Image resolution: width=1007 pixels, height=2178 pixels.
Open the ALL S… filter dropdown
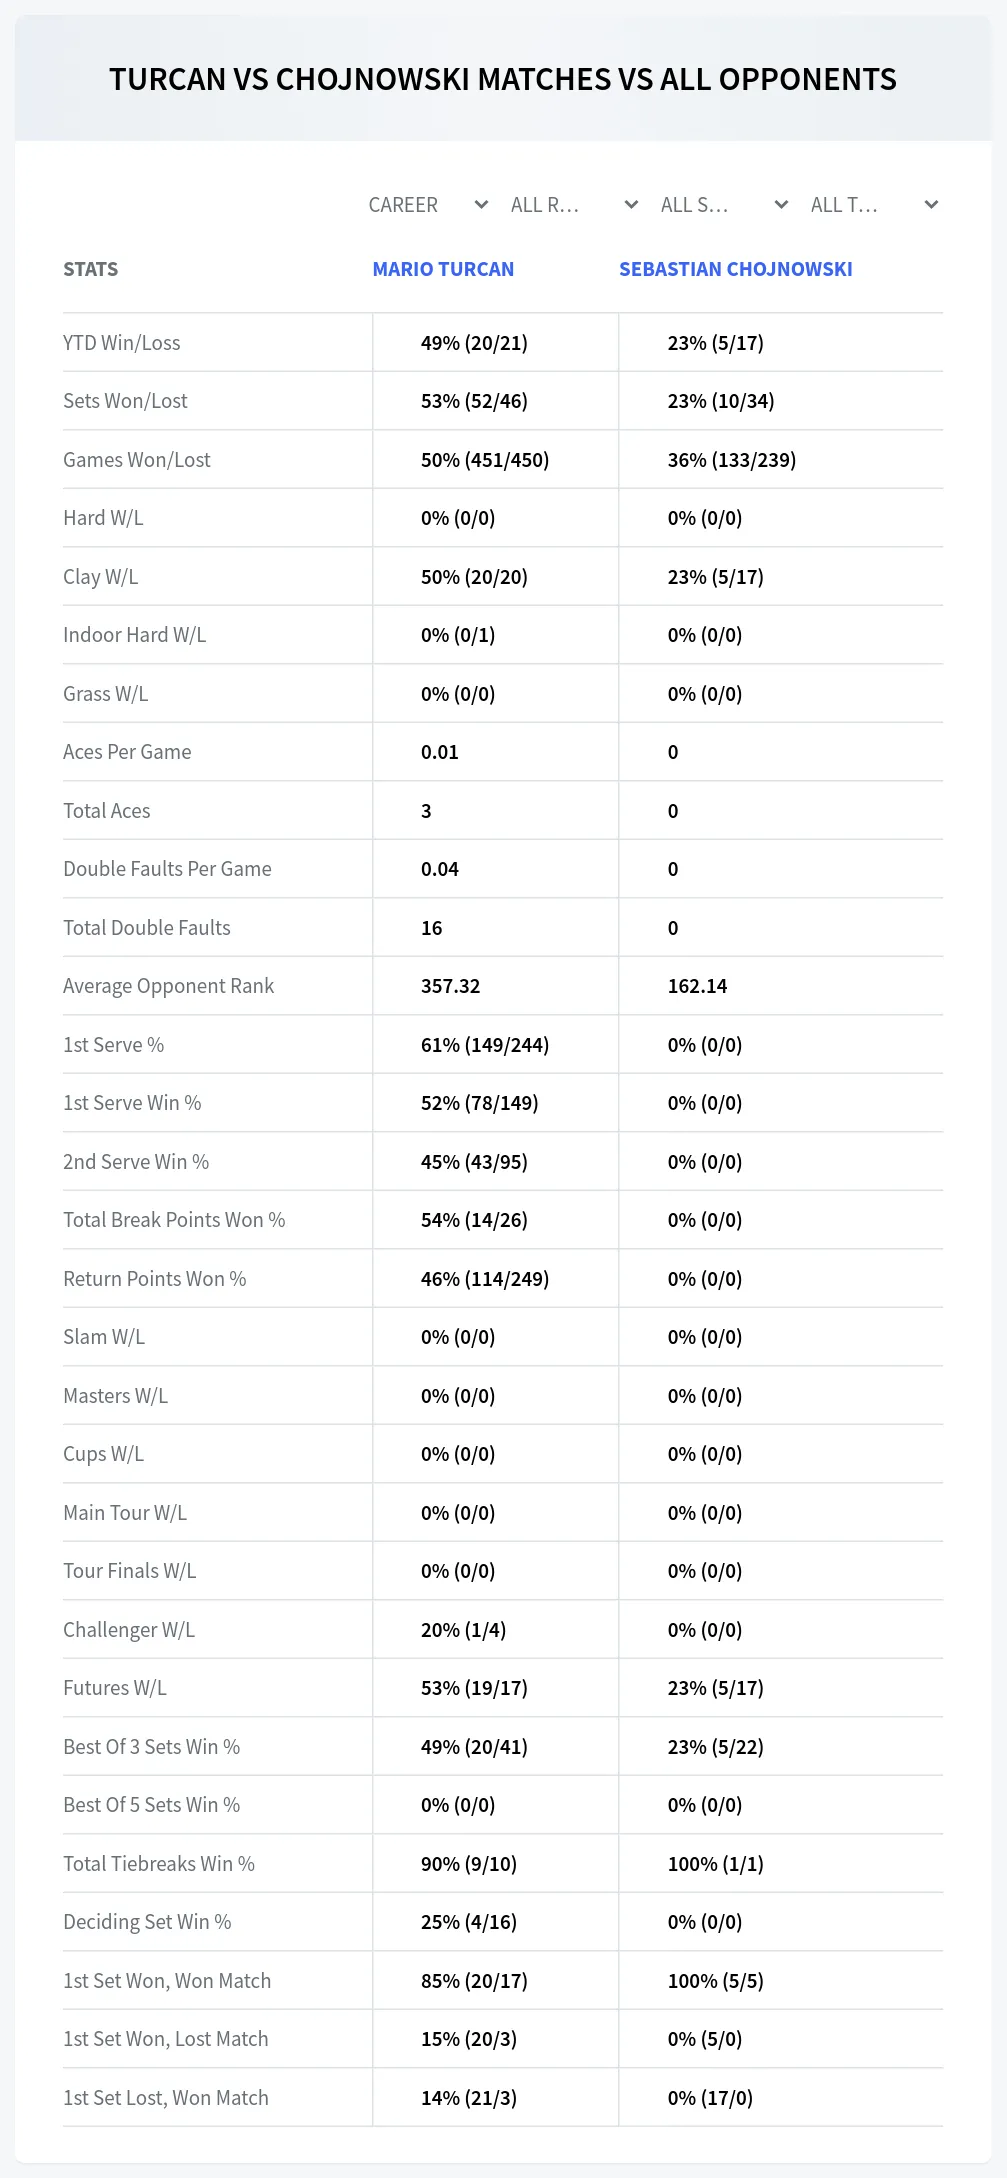[x=724, y=205]
